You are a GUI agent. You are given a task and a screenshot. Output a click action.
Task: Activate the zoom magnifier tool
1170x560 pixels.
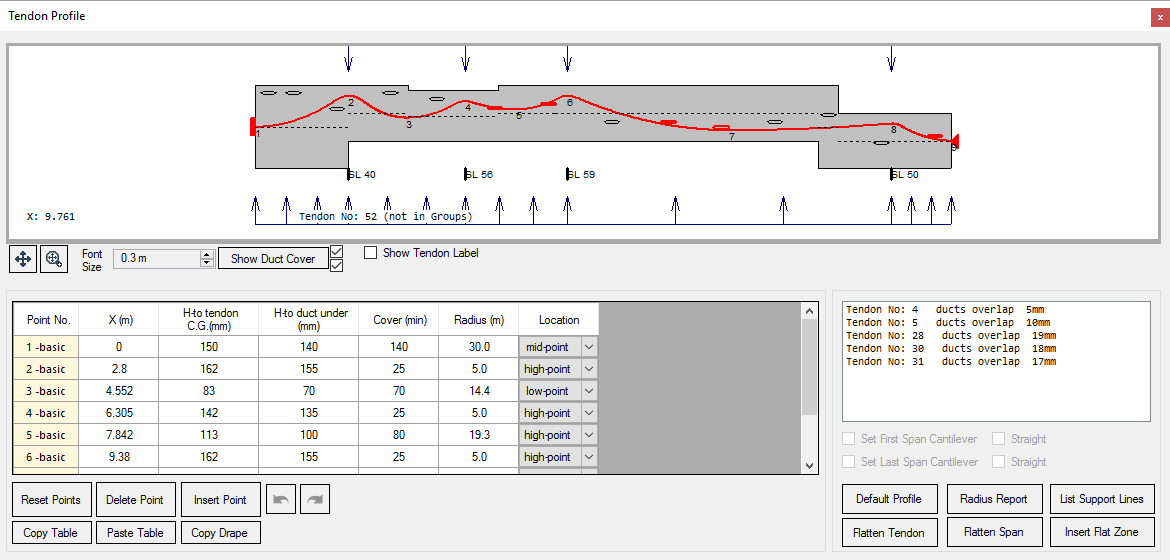[53, 258]
